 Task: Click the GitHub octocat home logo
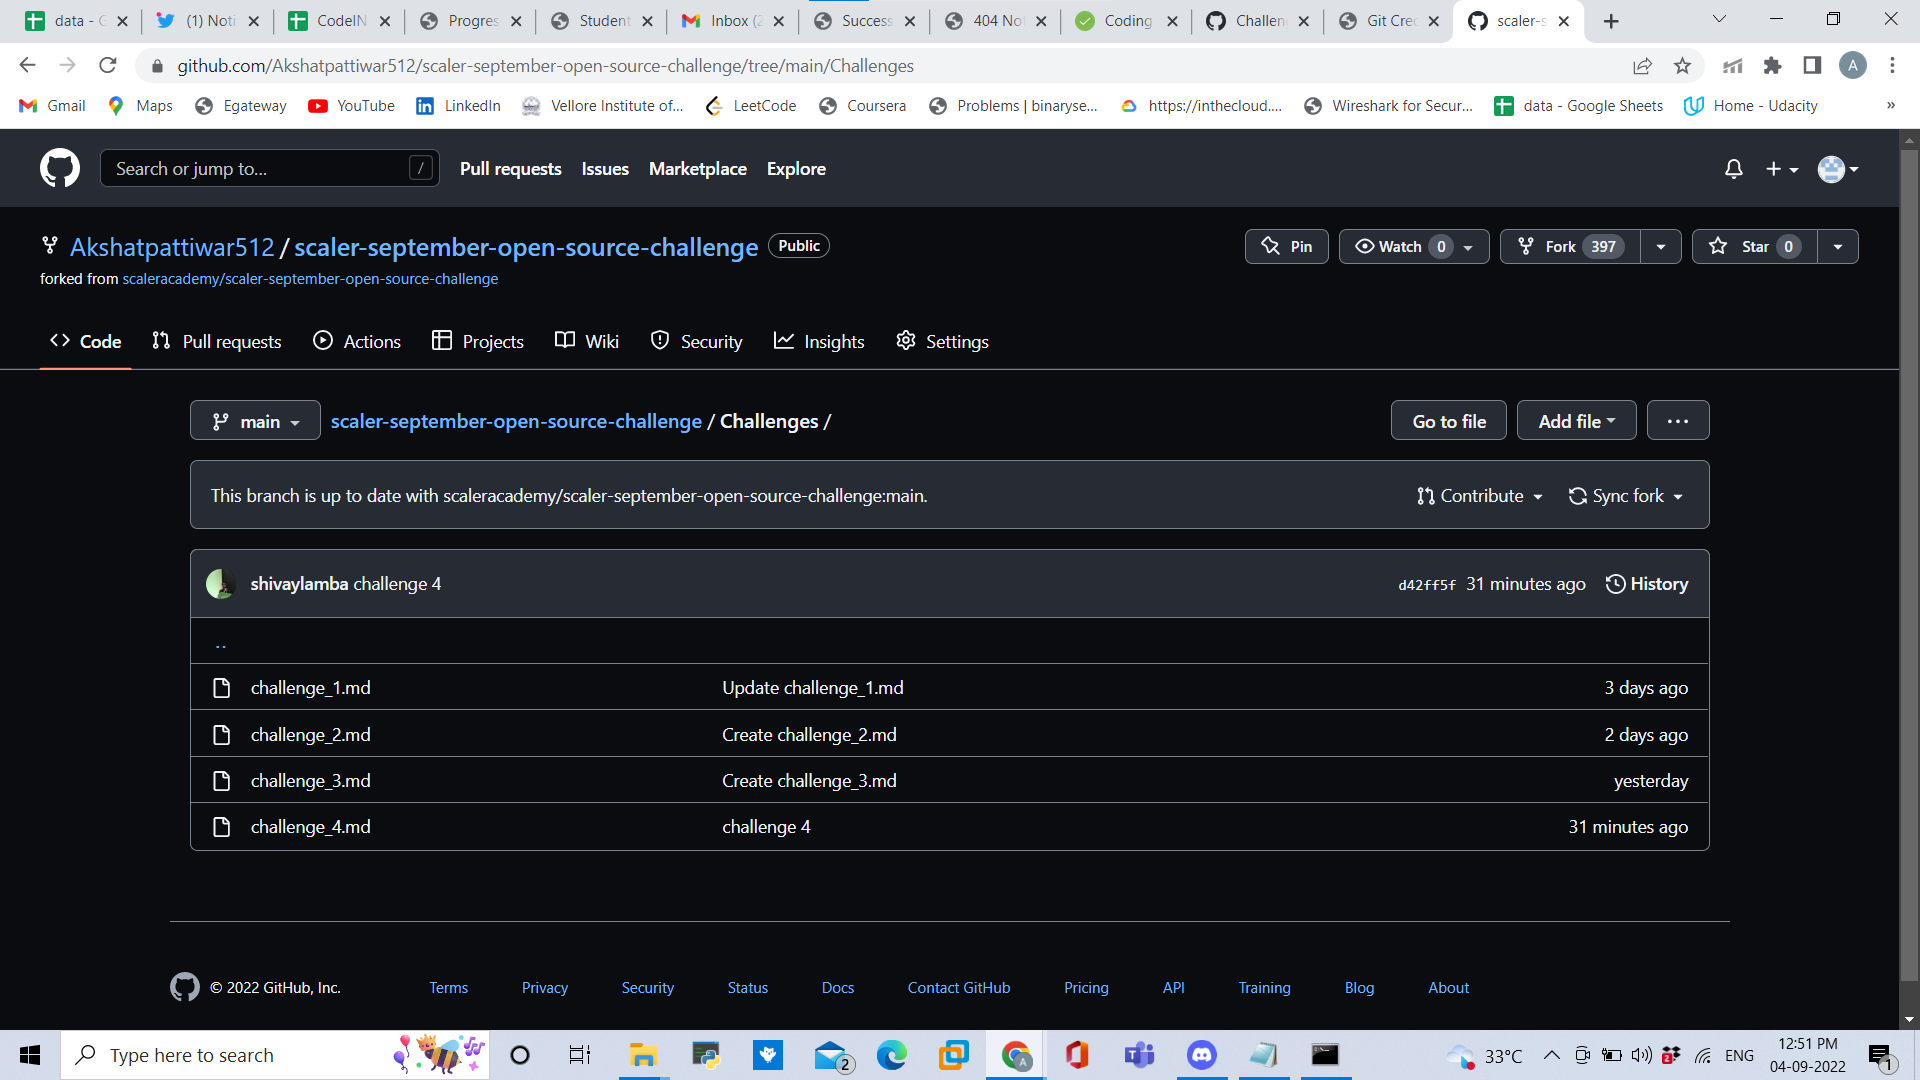tap(59, 167)
